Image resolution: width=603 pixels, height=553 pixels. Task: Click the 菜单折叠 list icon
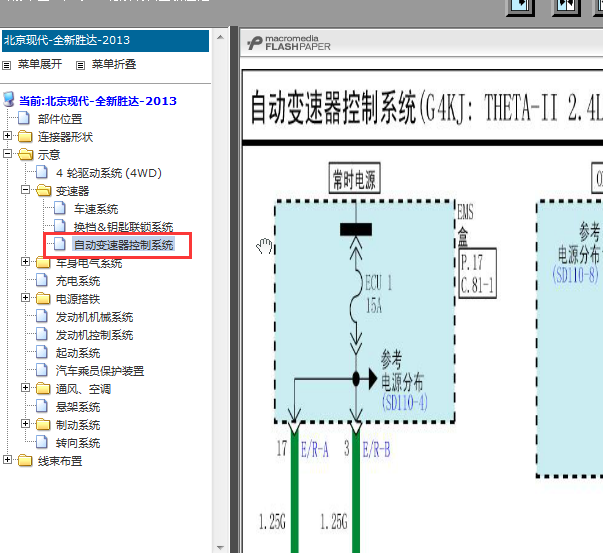(80, 66)
